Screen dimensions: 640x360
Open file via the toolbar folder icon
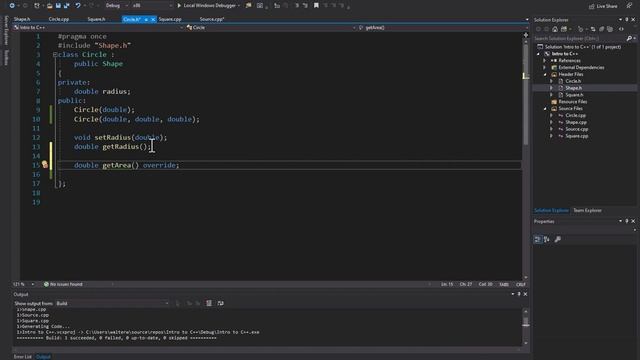coord(49,6)
